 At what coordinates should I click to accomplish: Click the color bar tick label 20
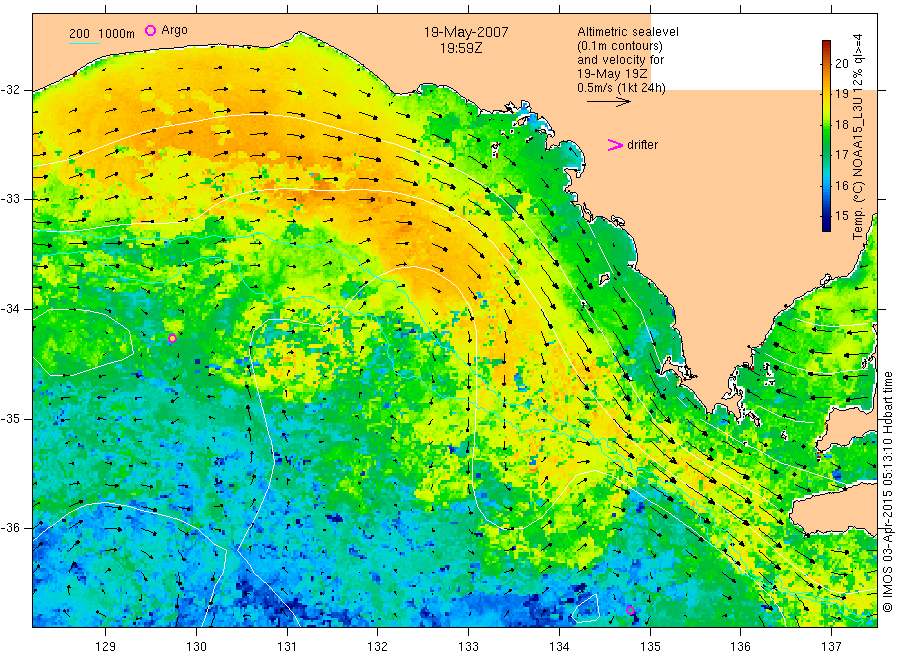(841, 63)
